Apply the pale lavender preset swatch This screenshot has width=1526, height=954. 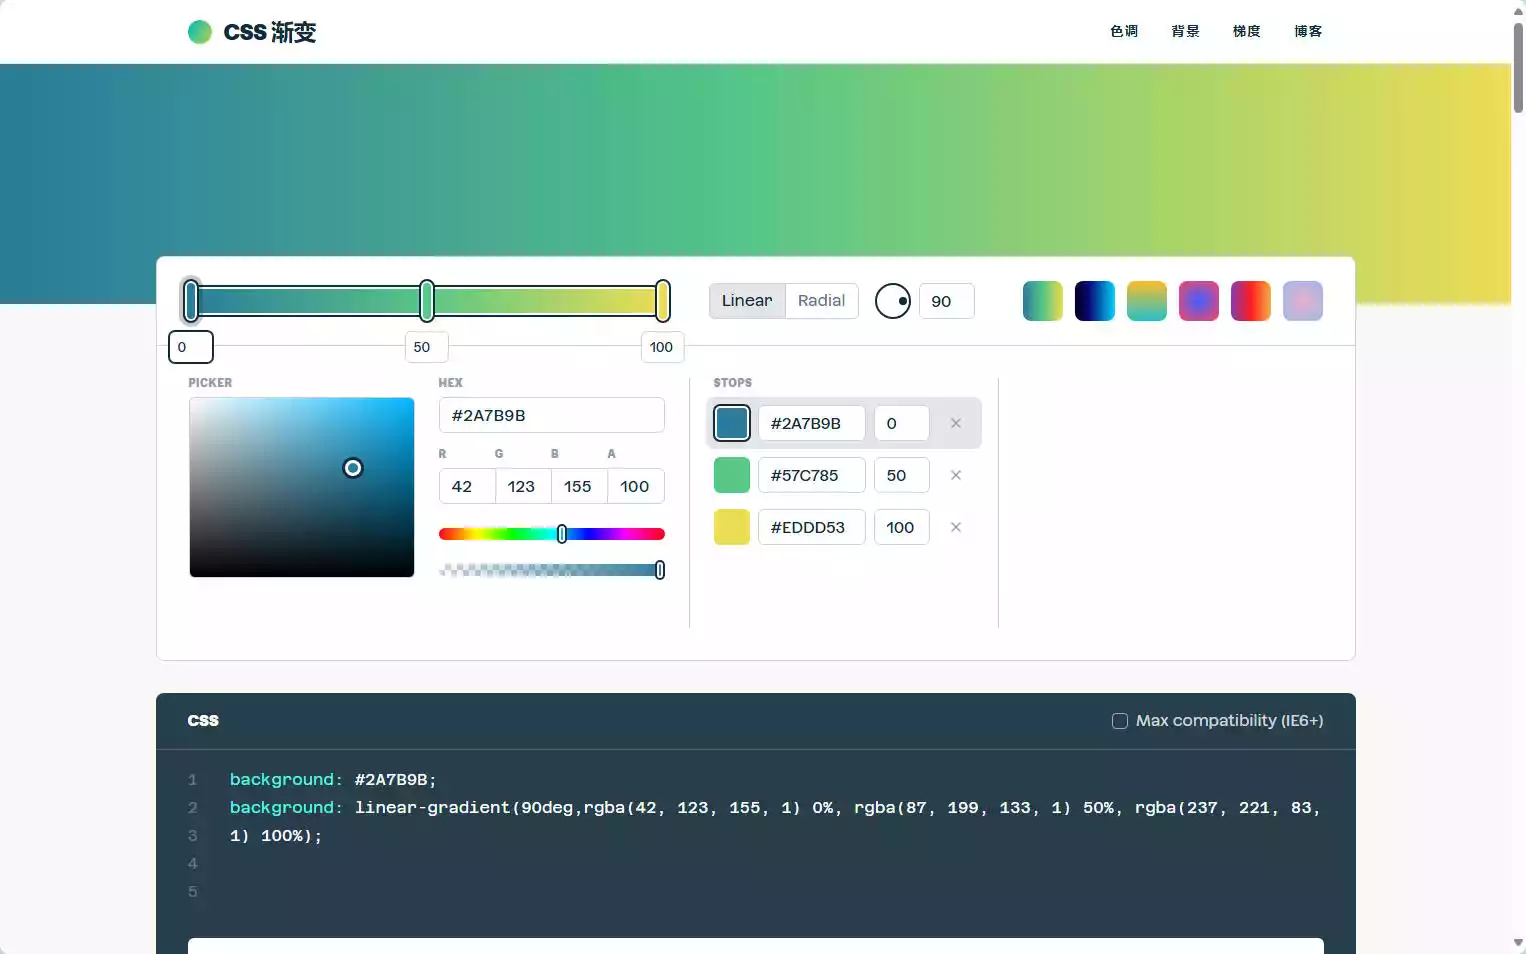click(x=1303, y=301)
